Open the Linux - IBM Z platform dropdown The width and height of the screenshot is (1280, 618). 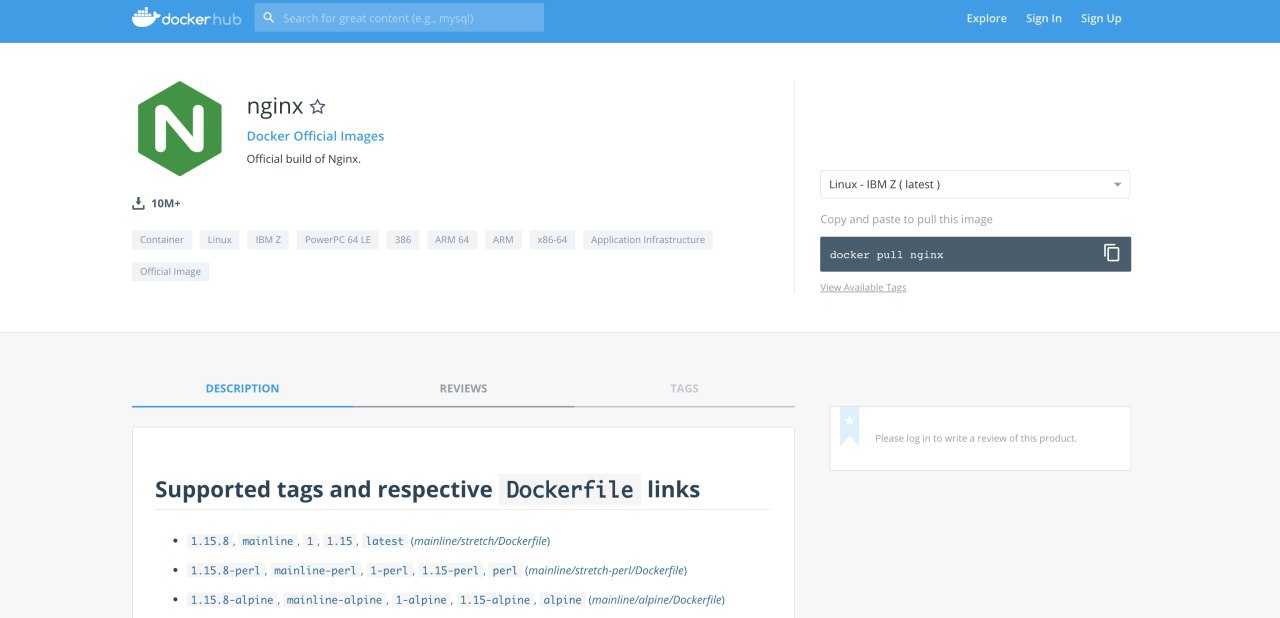975,184
